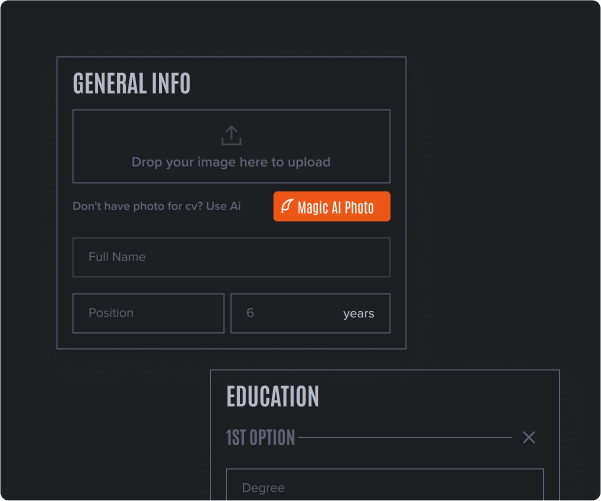Viewport: 601px width, 501px height.
Task: Focus the Full Name input field
Action: [231, 257]
